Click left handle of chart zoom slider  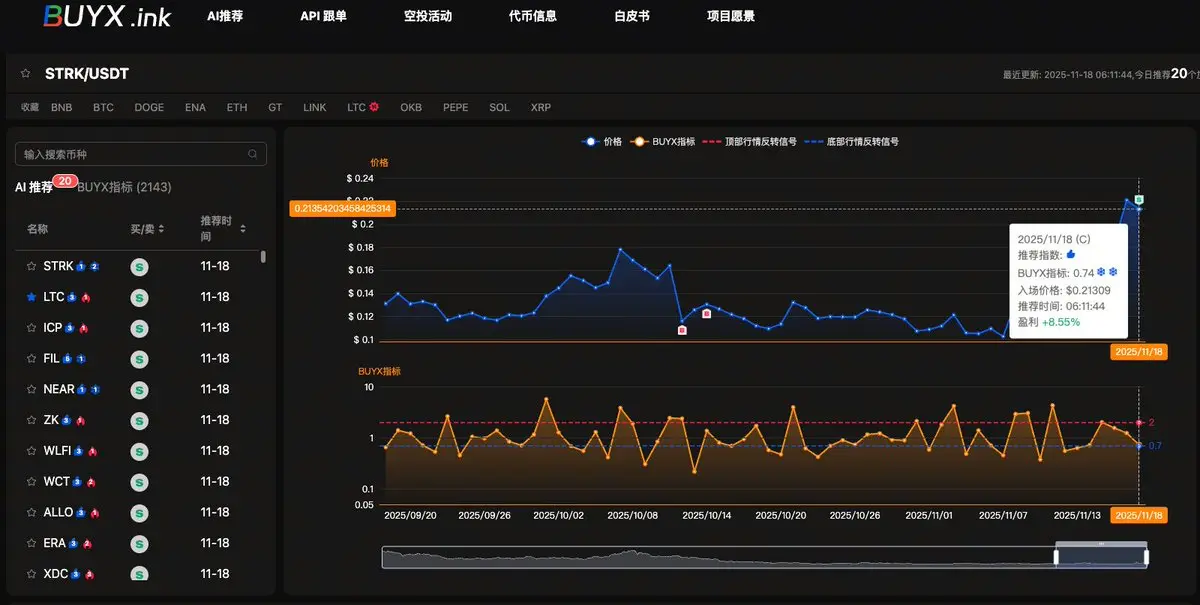tap(1056, 557)
